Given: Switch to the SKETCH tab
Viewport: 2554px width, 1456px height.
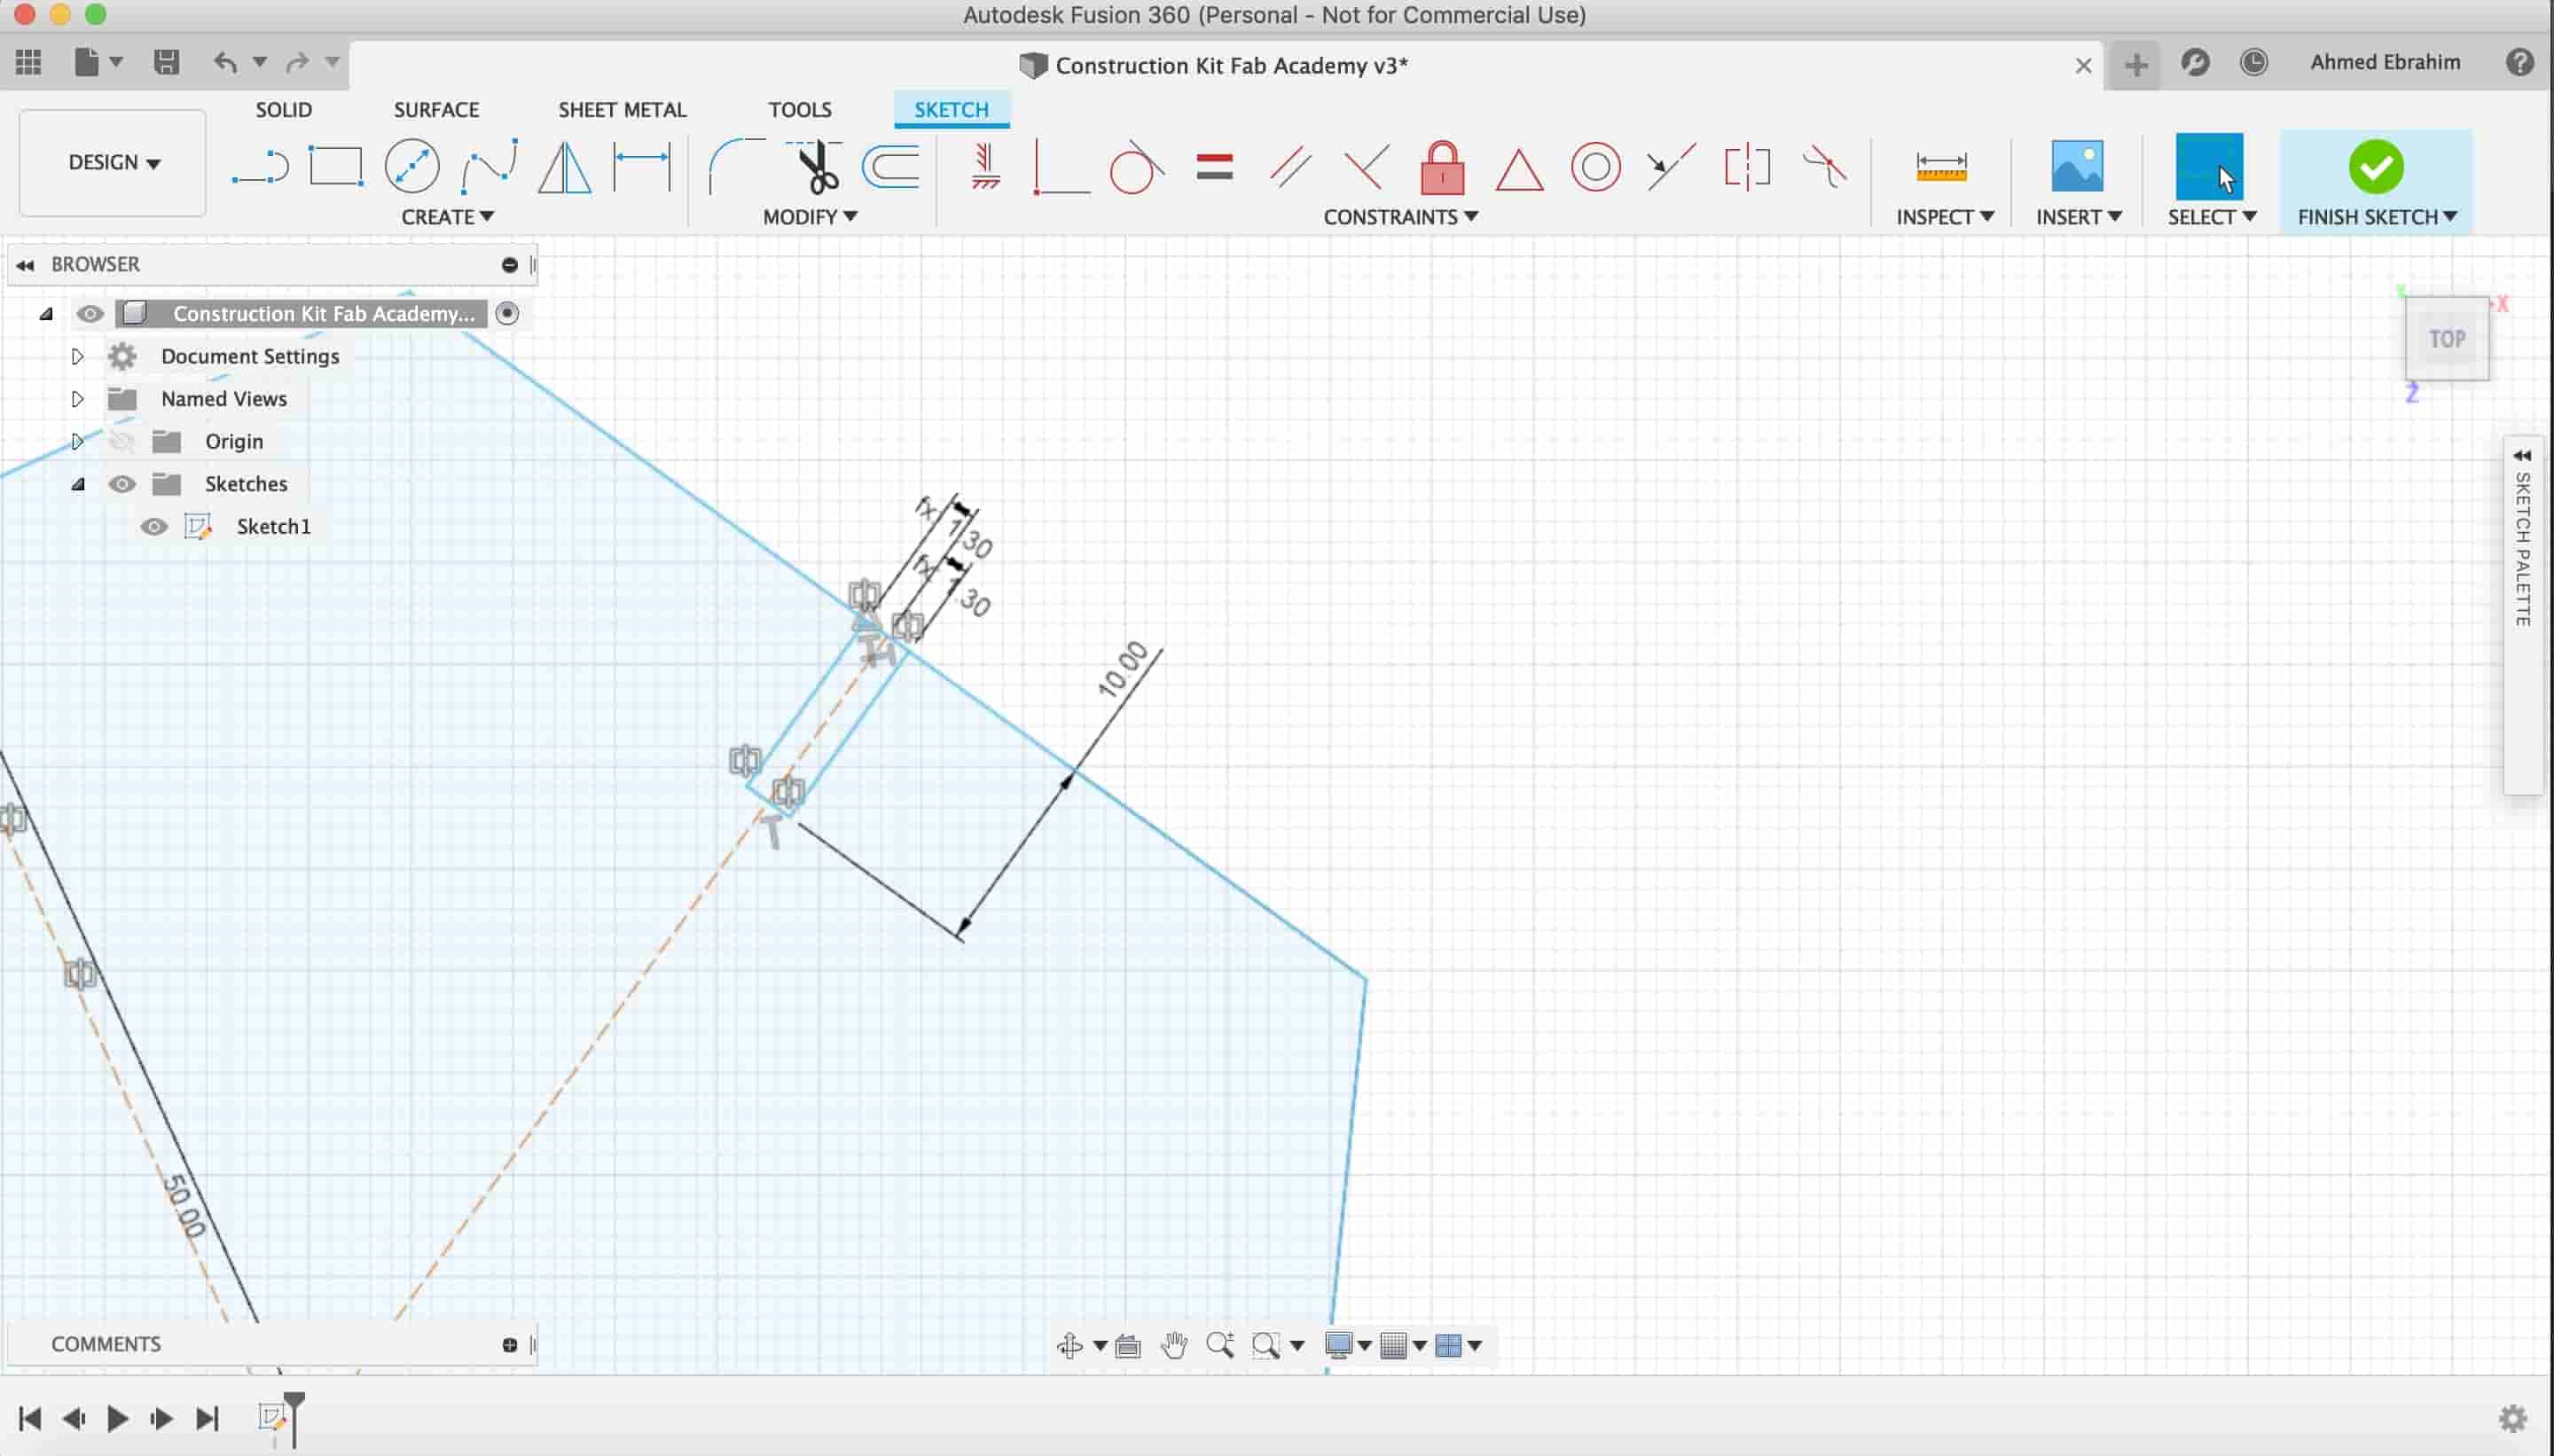Looking at the screenshot, I should tap(951, 110).
